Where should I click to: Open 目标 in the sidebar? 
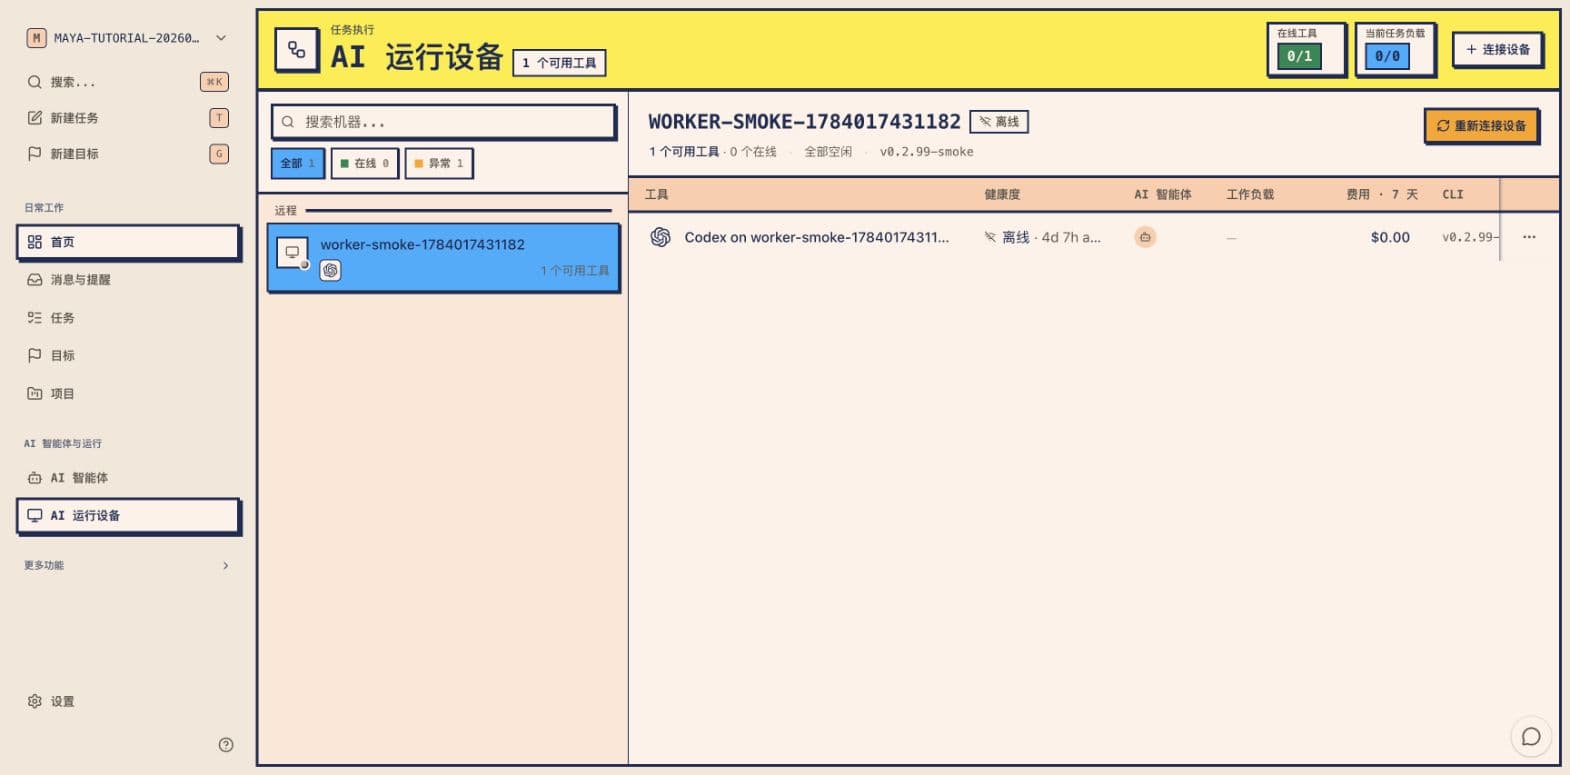click(127, 355)
